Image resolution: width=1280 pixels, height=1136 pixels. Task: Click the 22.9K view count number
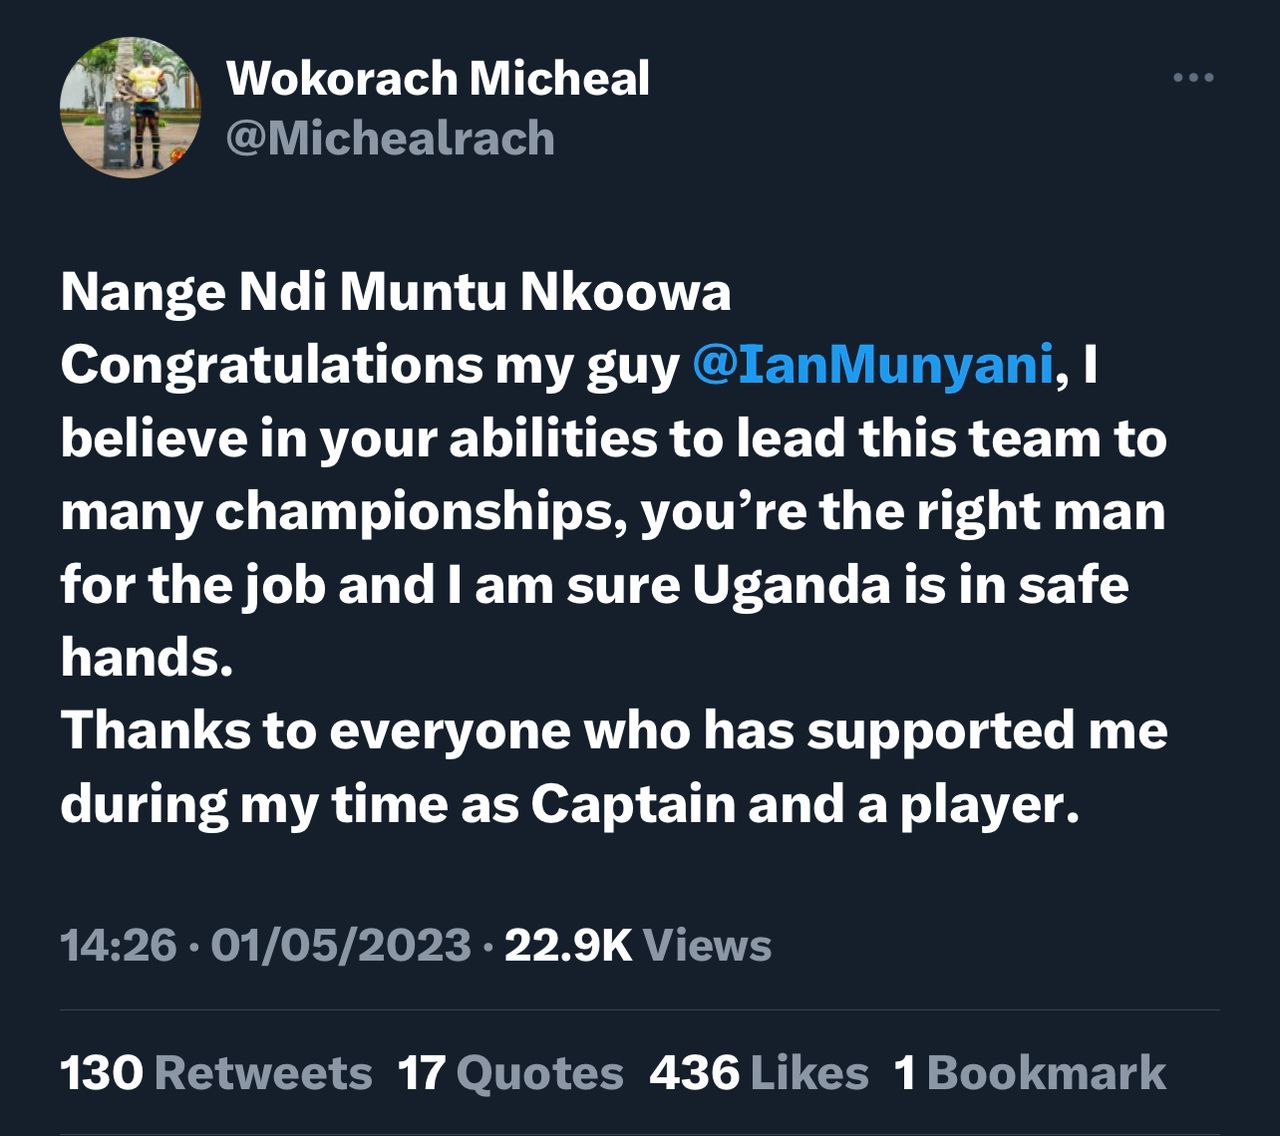(568, 945)
